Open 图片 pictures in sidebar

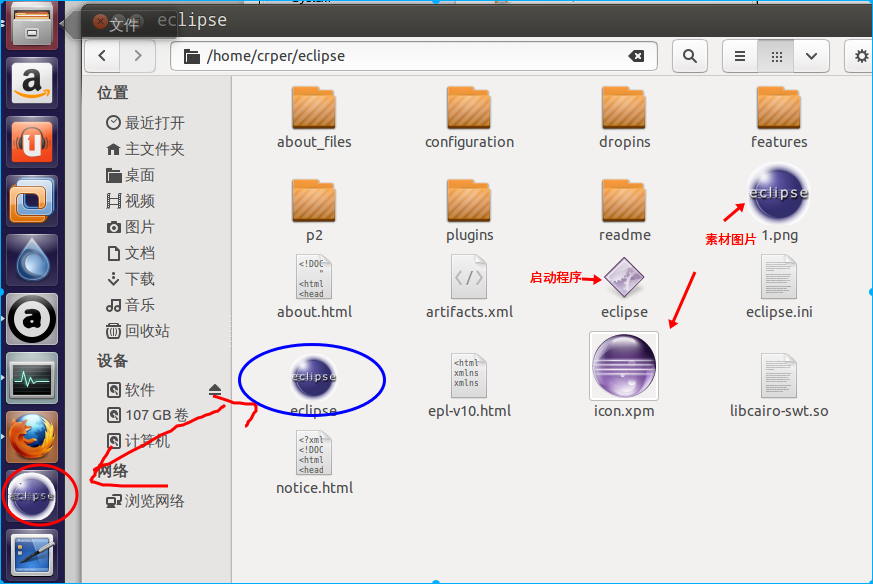coord(131,227)
